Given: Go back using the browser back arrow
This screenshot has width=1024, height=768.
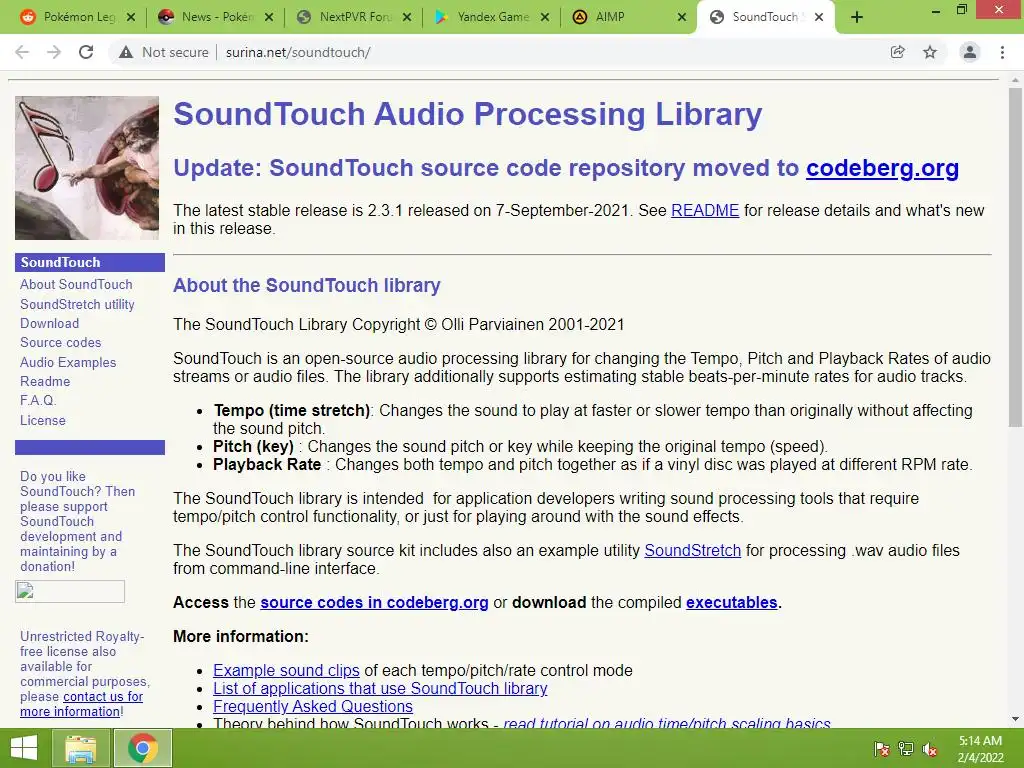Looking at the screenshot, I should tap(22, 52).
